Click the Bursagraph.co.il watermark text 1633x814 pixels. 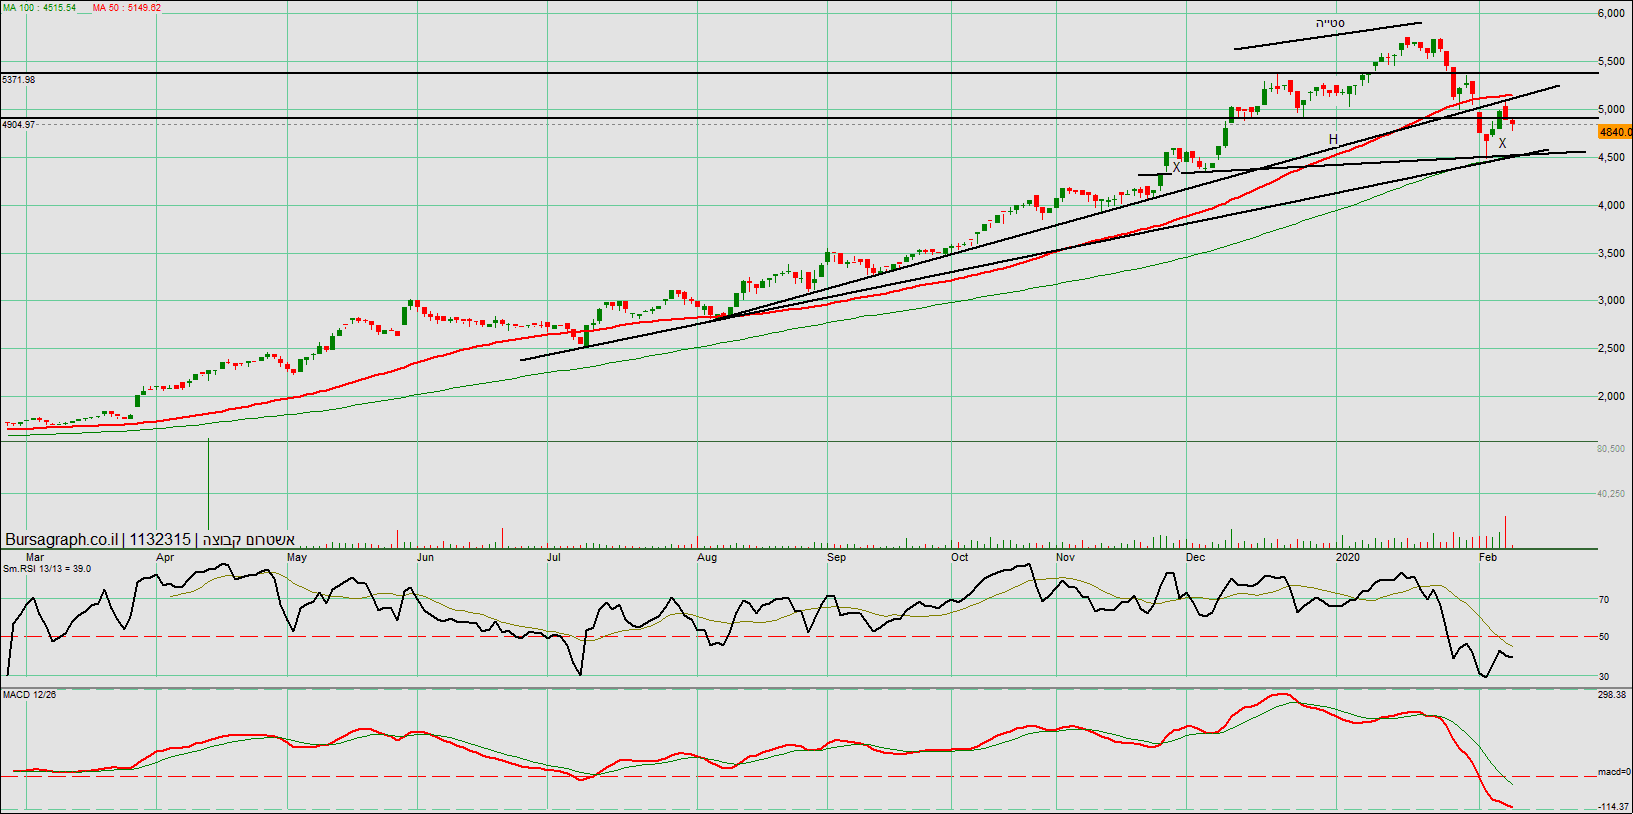tap(61, 540)
